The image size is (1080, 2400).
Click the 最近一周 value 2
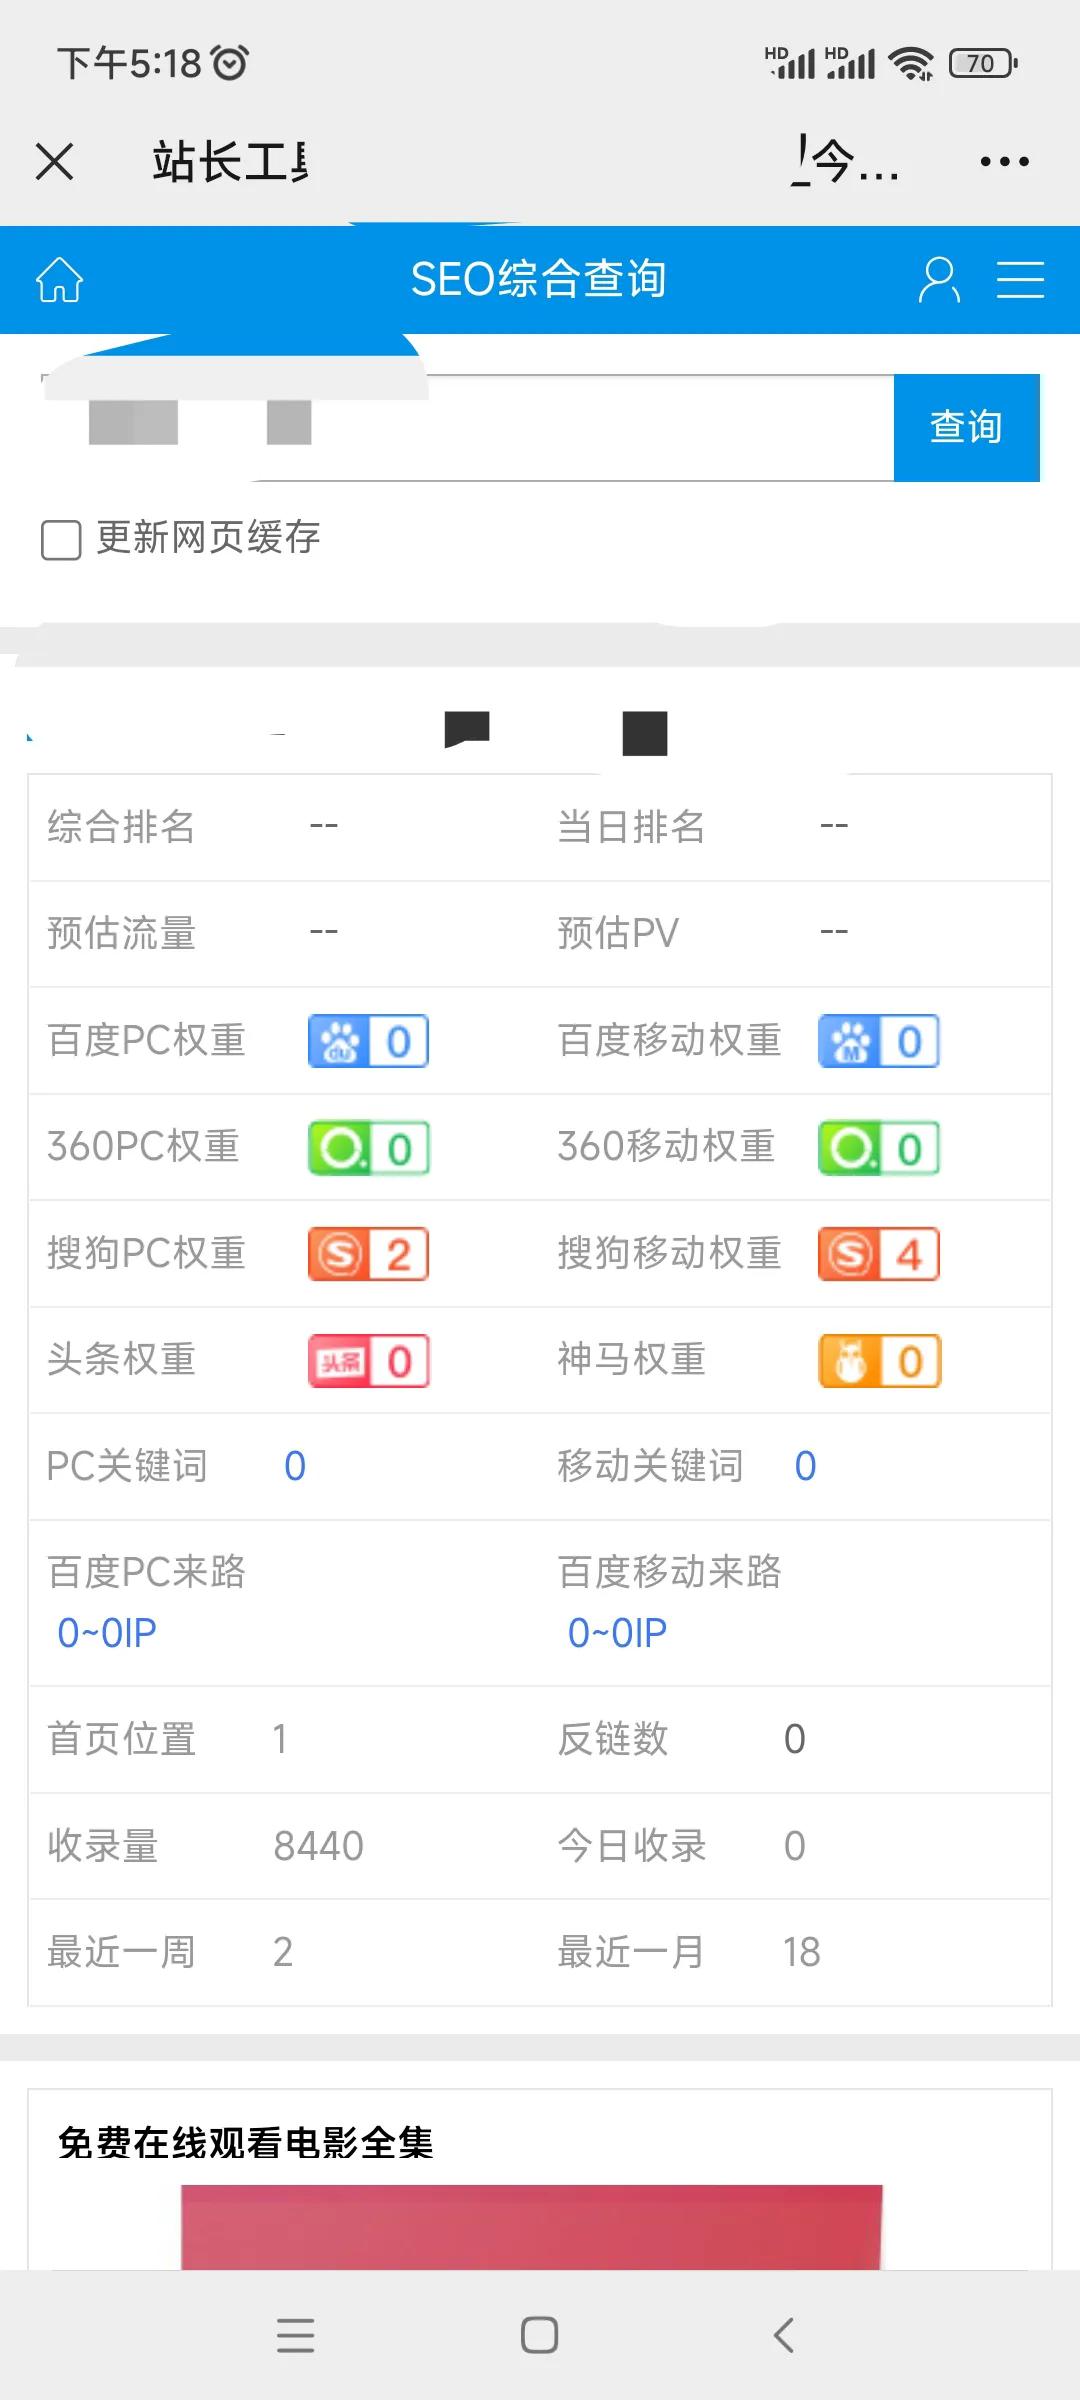point(283,1952)
